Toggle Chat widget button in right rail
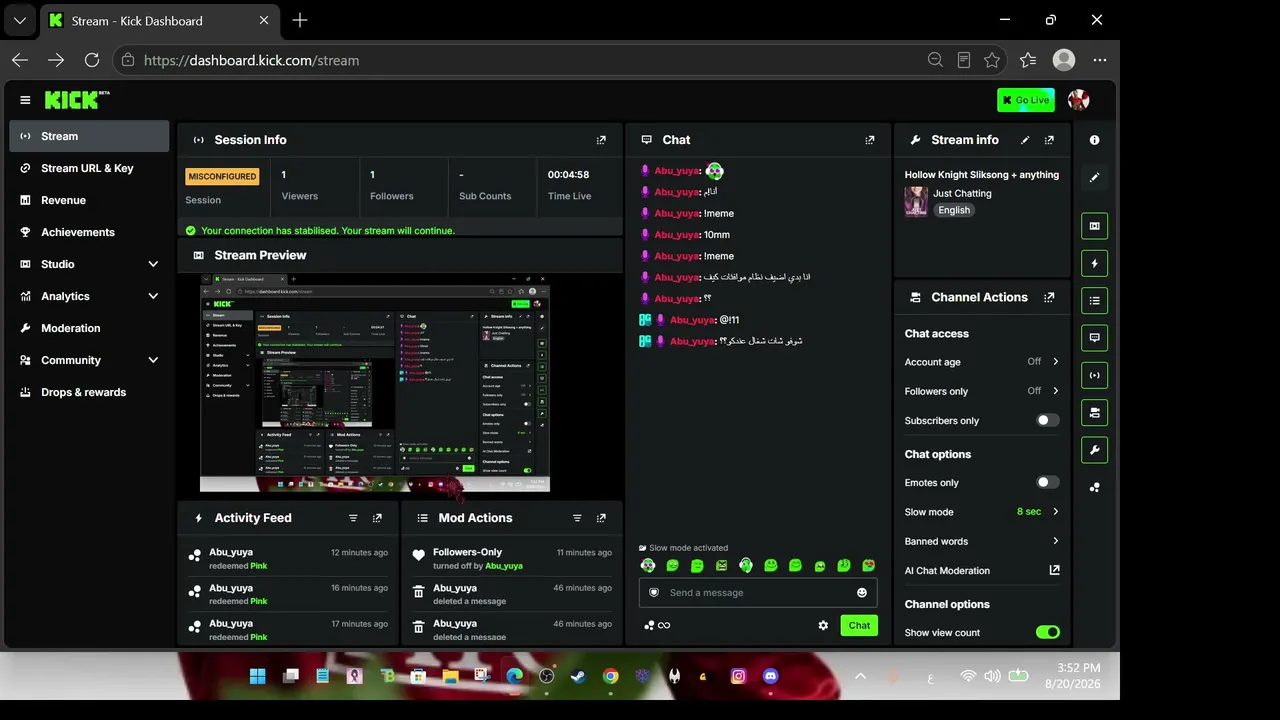Viewport: 1280px width, 720px height. tap(1095, 338)
